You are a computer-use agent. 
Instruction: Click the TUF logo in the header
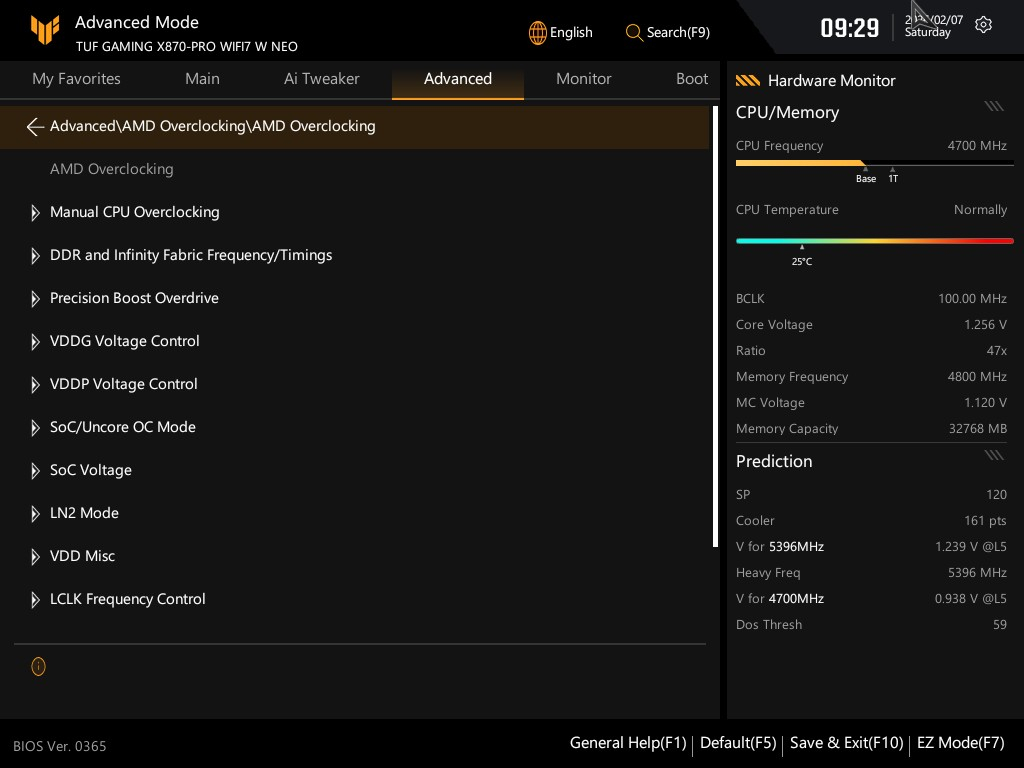pyautogui.click(x=45, y=31)
